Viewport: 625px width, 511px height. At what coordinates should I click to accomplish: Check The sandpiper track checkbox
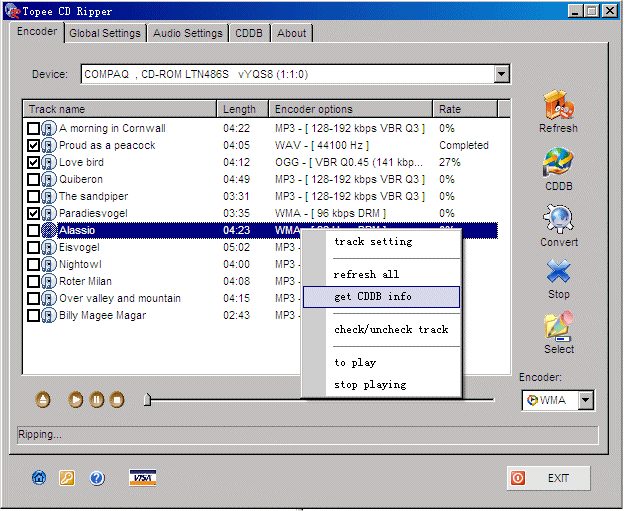click(33, 196)
